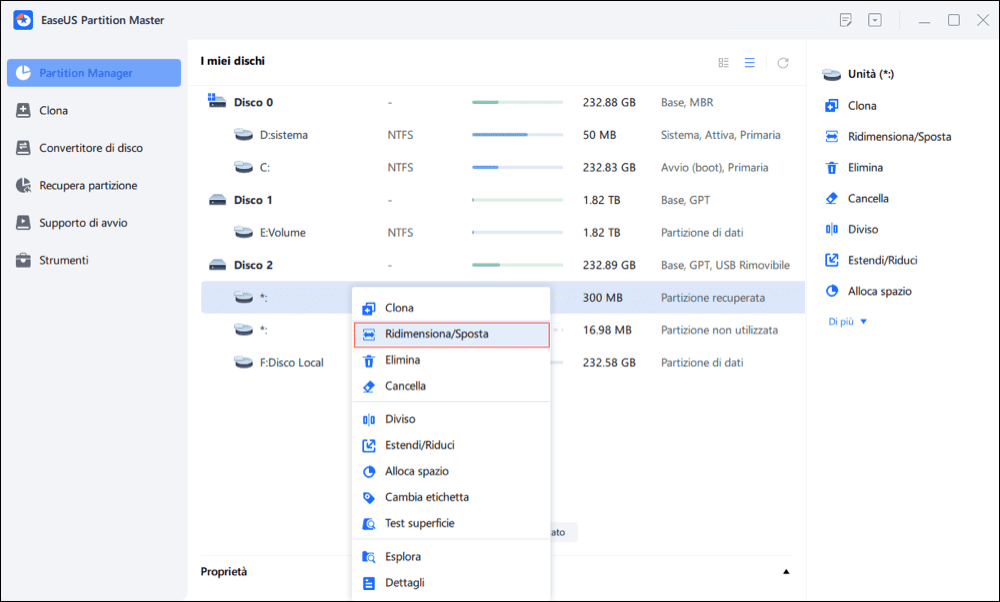Open Clona in the left sidebar
This screenshot has width=1000, height=602.
coord(94,110)
